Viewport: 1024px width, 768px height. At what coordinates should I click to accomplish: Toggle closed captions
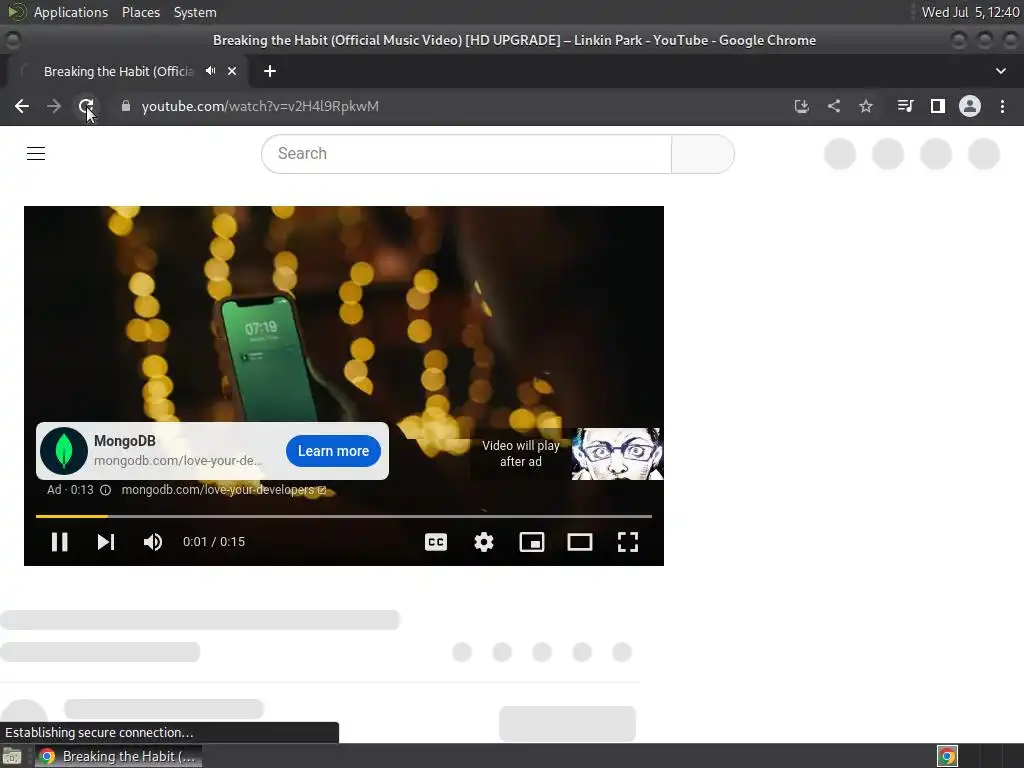coord(436,542)
